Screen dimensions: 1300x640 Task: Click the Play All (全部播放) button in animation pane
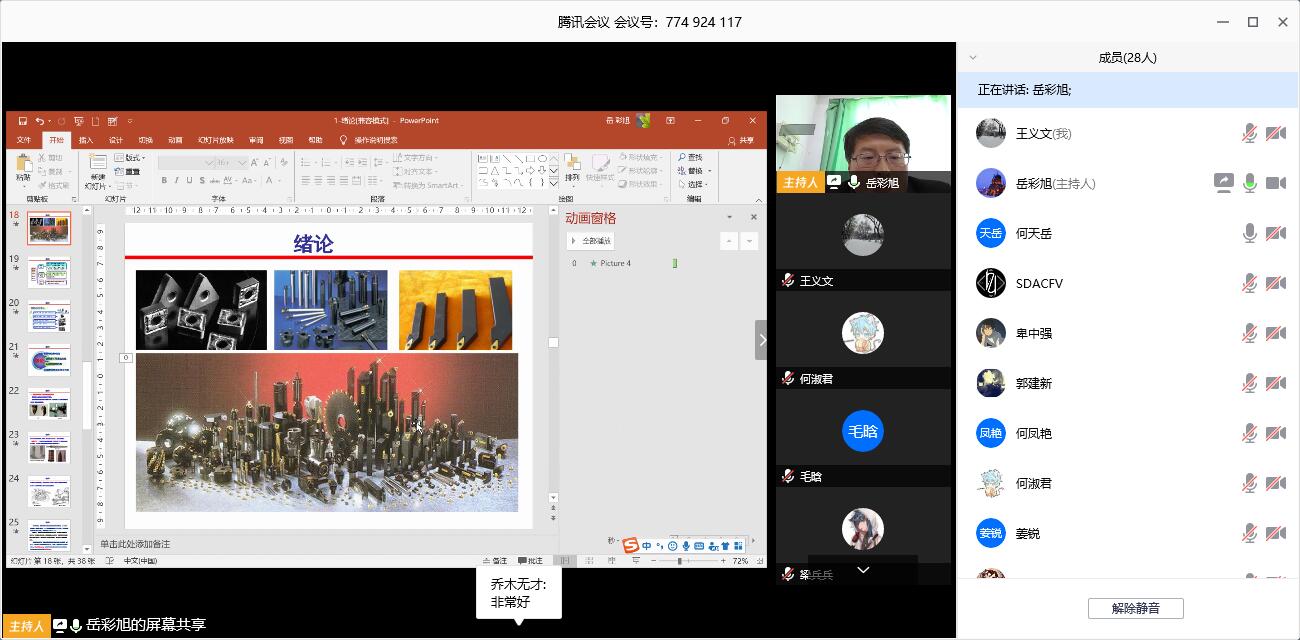pyautogui.click(x=591, y=241)
